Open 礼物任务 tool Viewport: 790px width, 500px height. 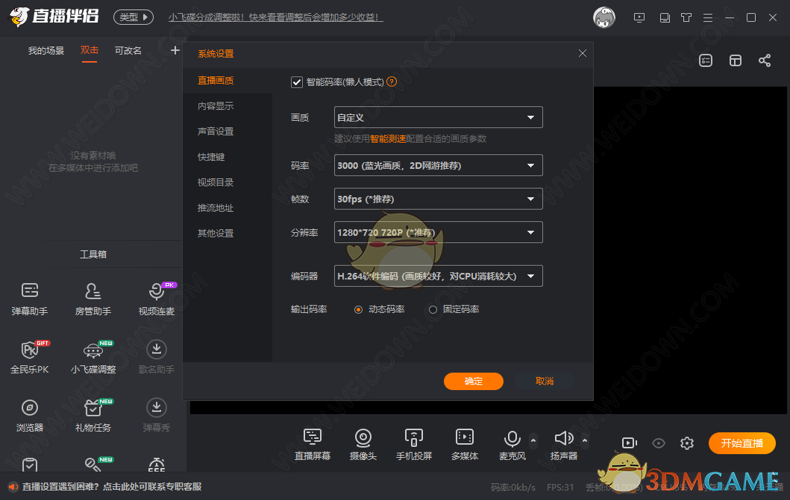pyautogui.click(x=93, y=415)
